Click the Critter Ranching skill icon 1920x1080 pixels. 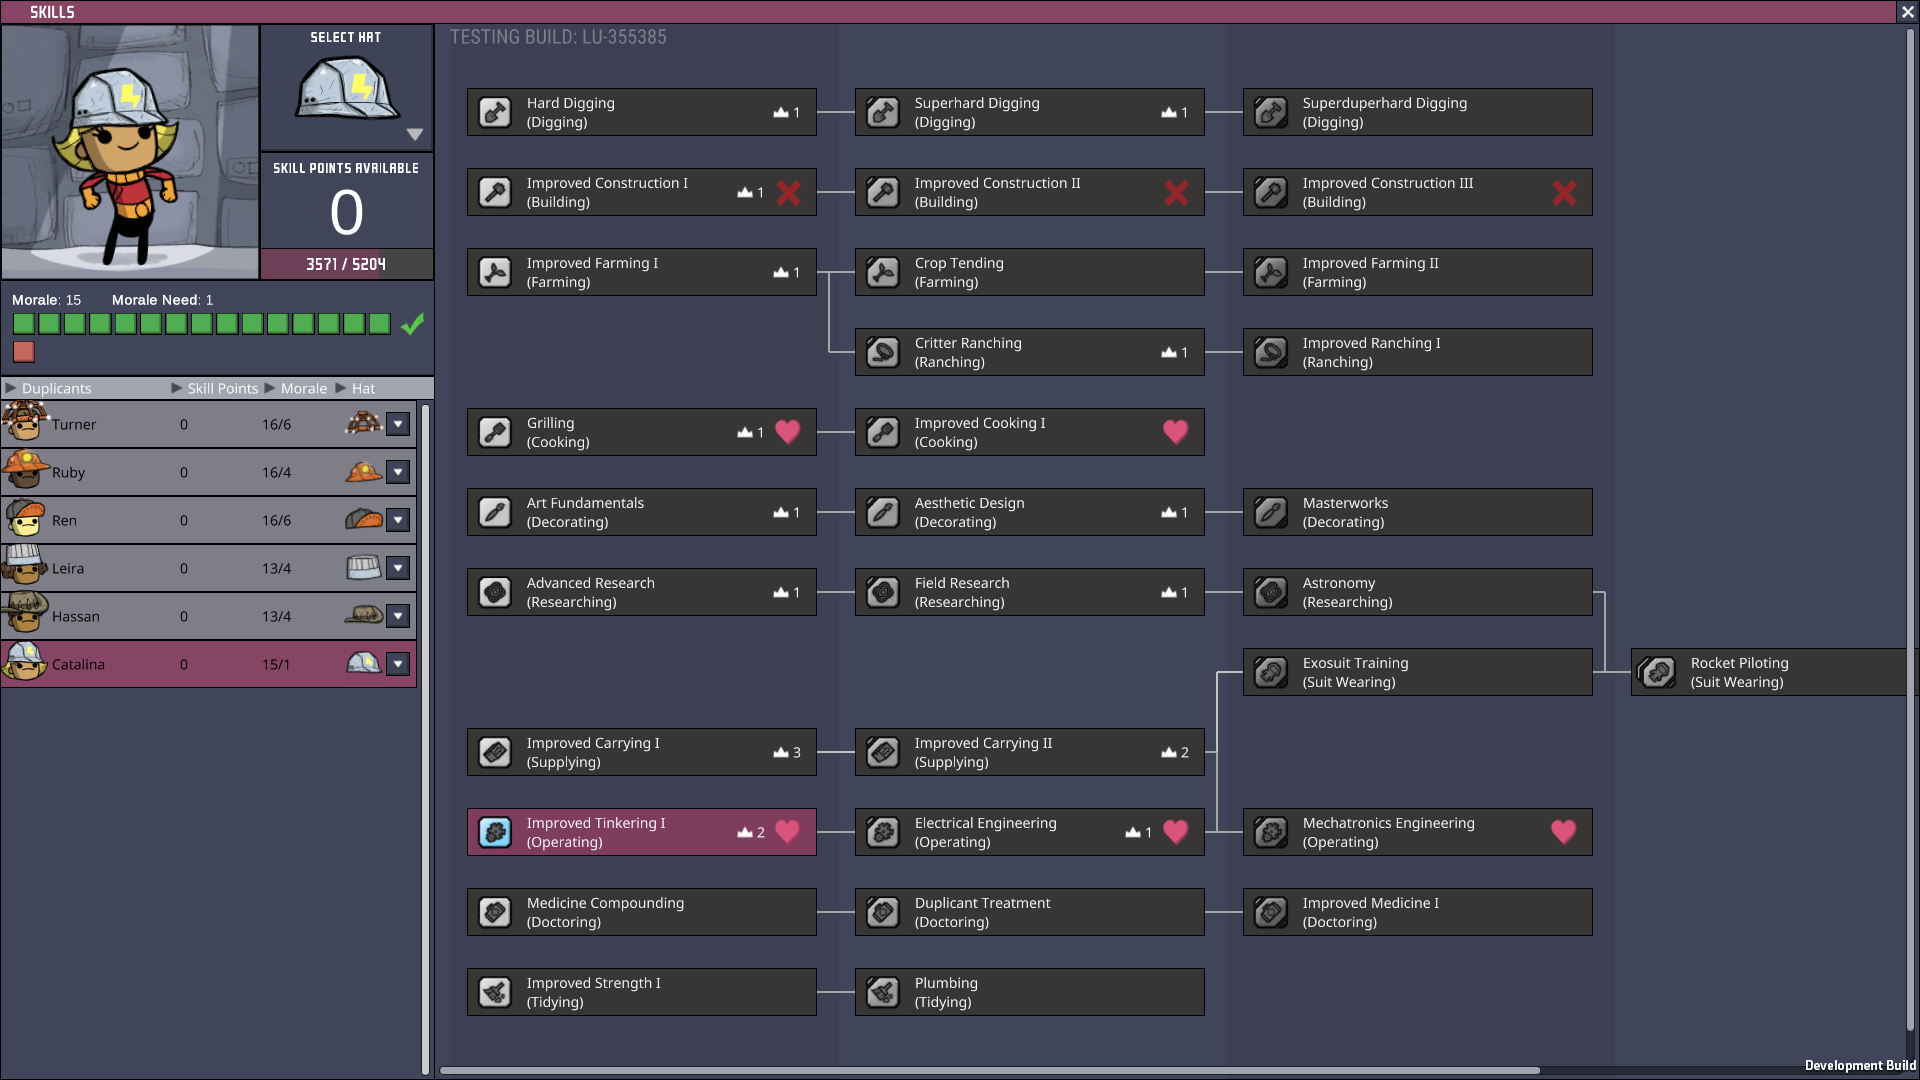883,352
